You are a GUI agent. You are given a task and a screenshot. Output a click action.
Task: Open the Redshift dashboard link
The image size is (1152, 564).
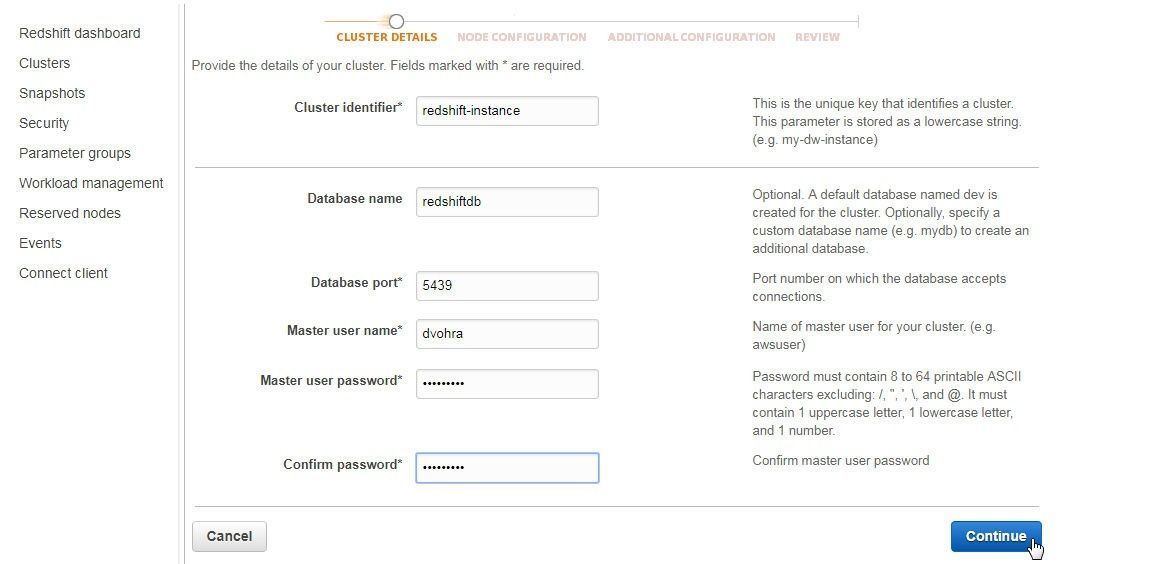[79, 33]
